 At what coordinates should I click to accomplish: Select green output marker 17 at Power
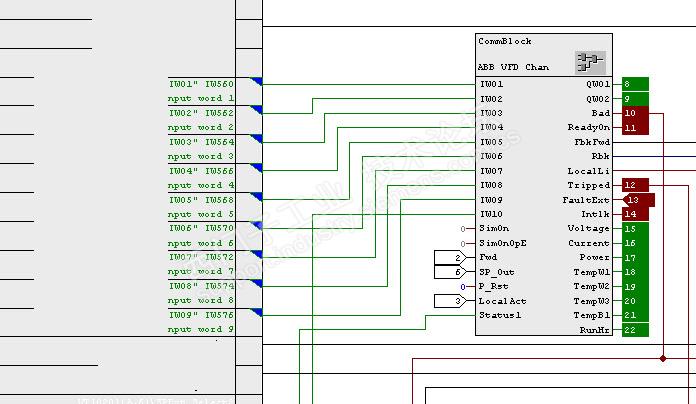click(635, 257)
